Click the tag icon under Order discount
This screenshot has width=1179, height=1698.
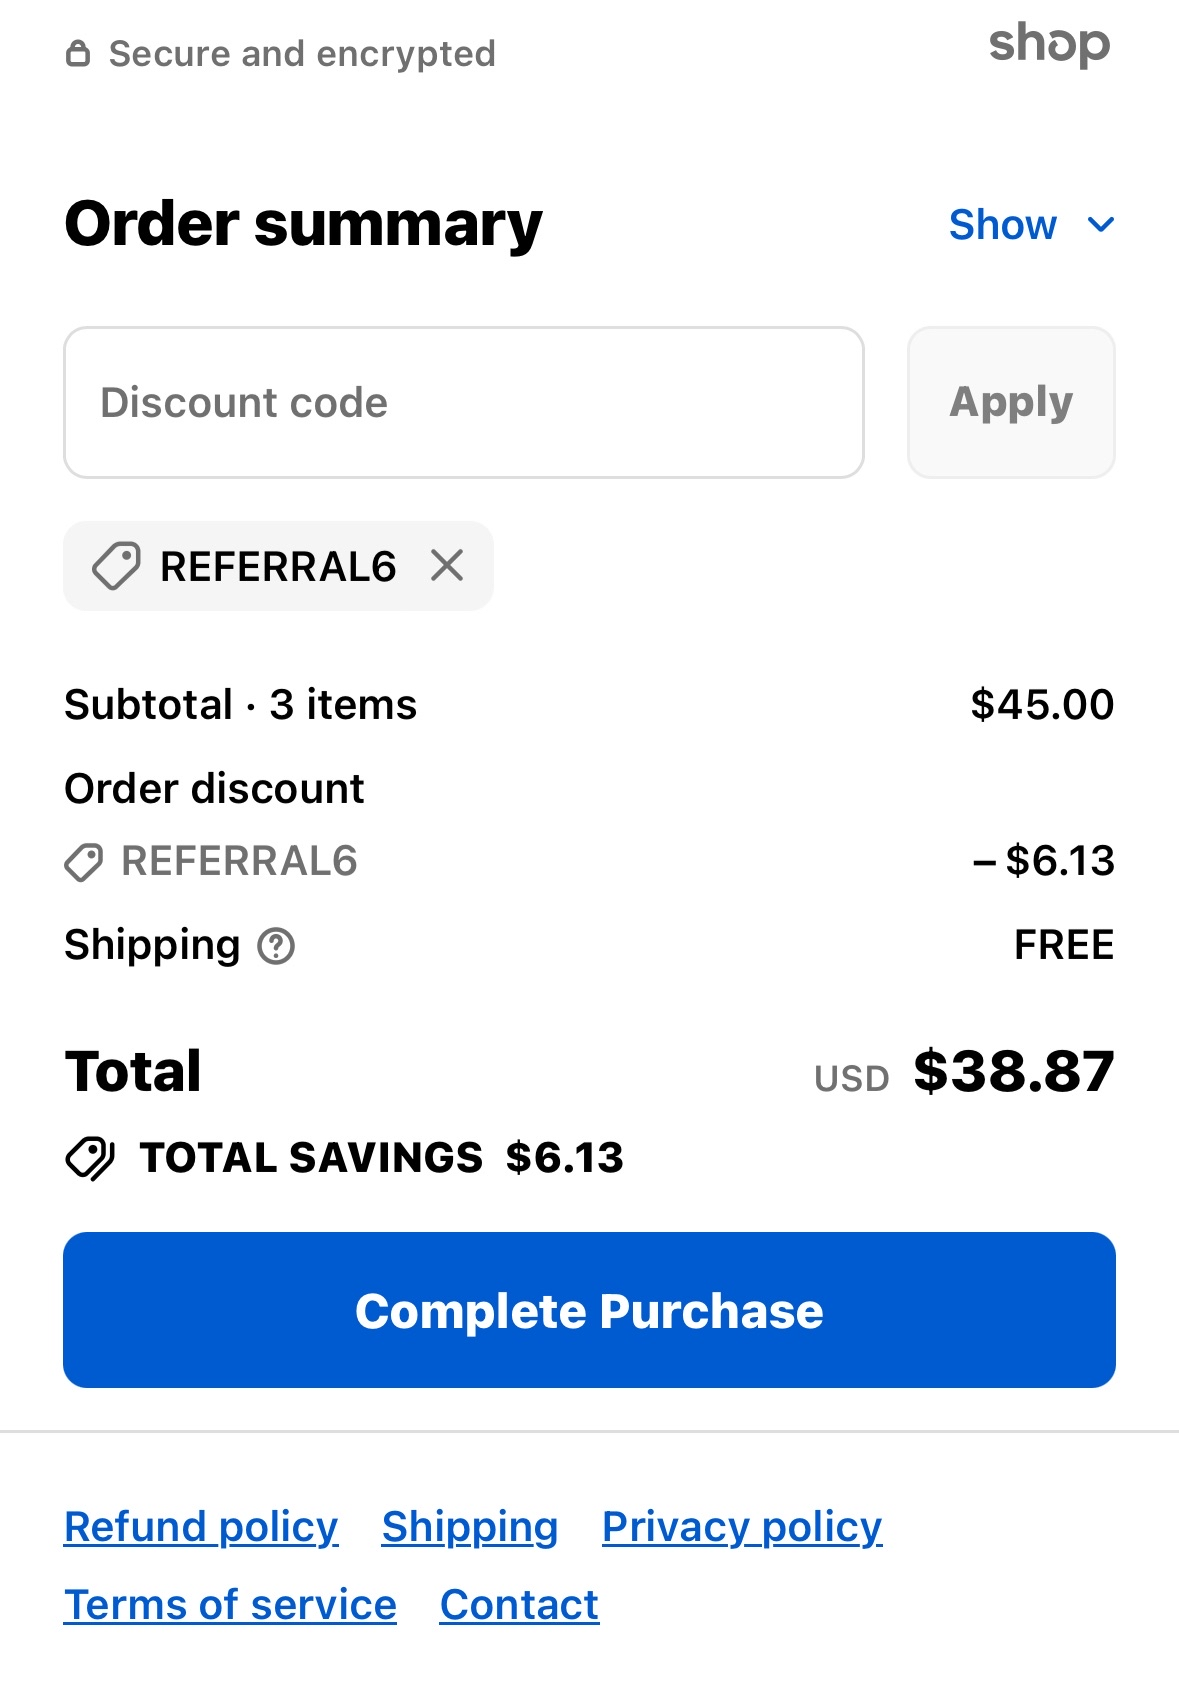(x=84, y=862)
